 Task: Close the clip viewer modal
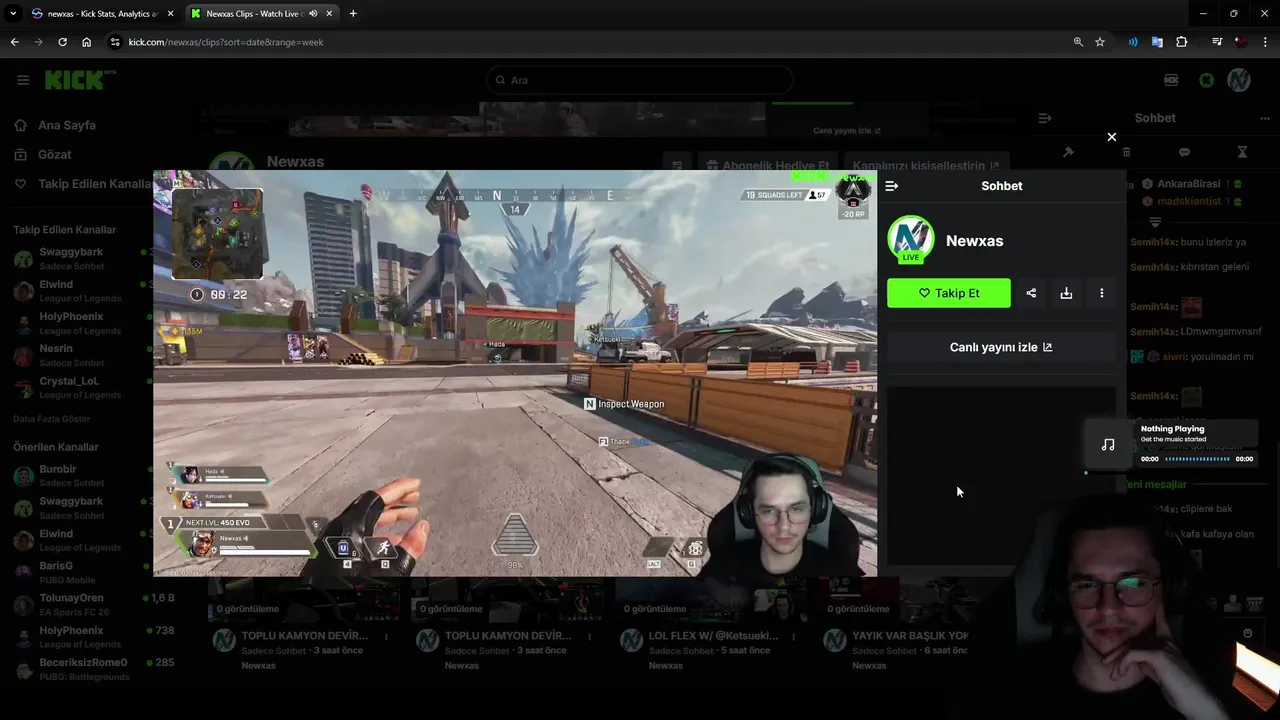coord(1111,137)
